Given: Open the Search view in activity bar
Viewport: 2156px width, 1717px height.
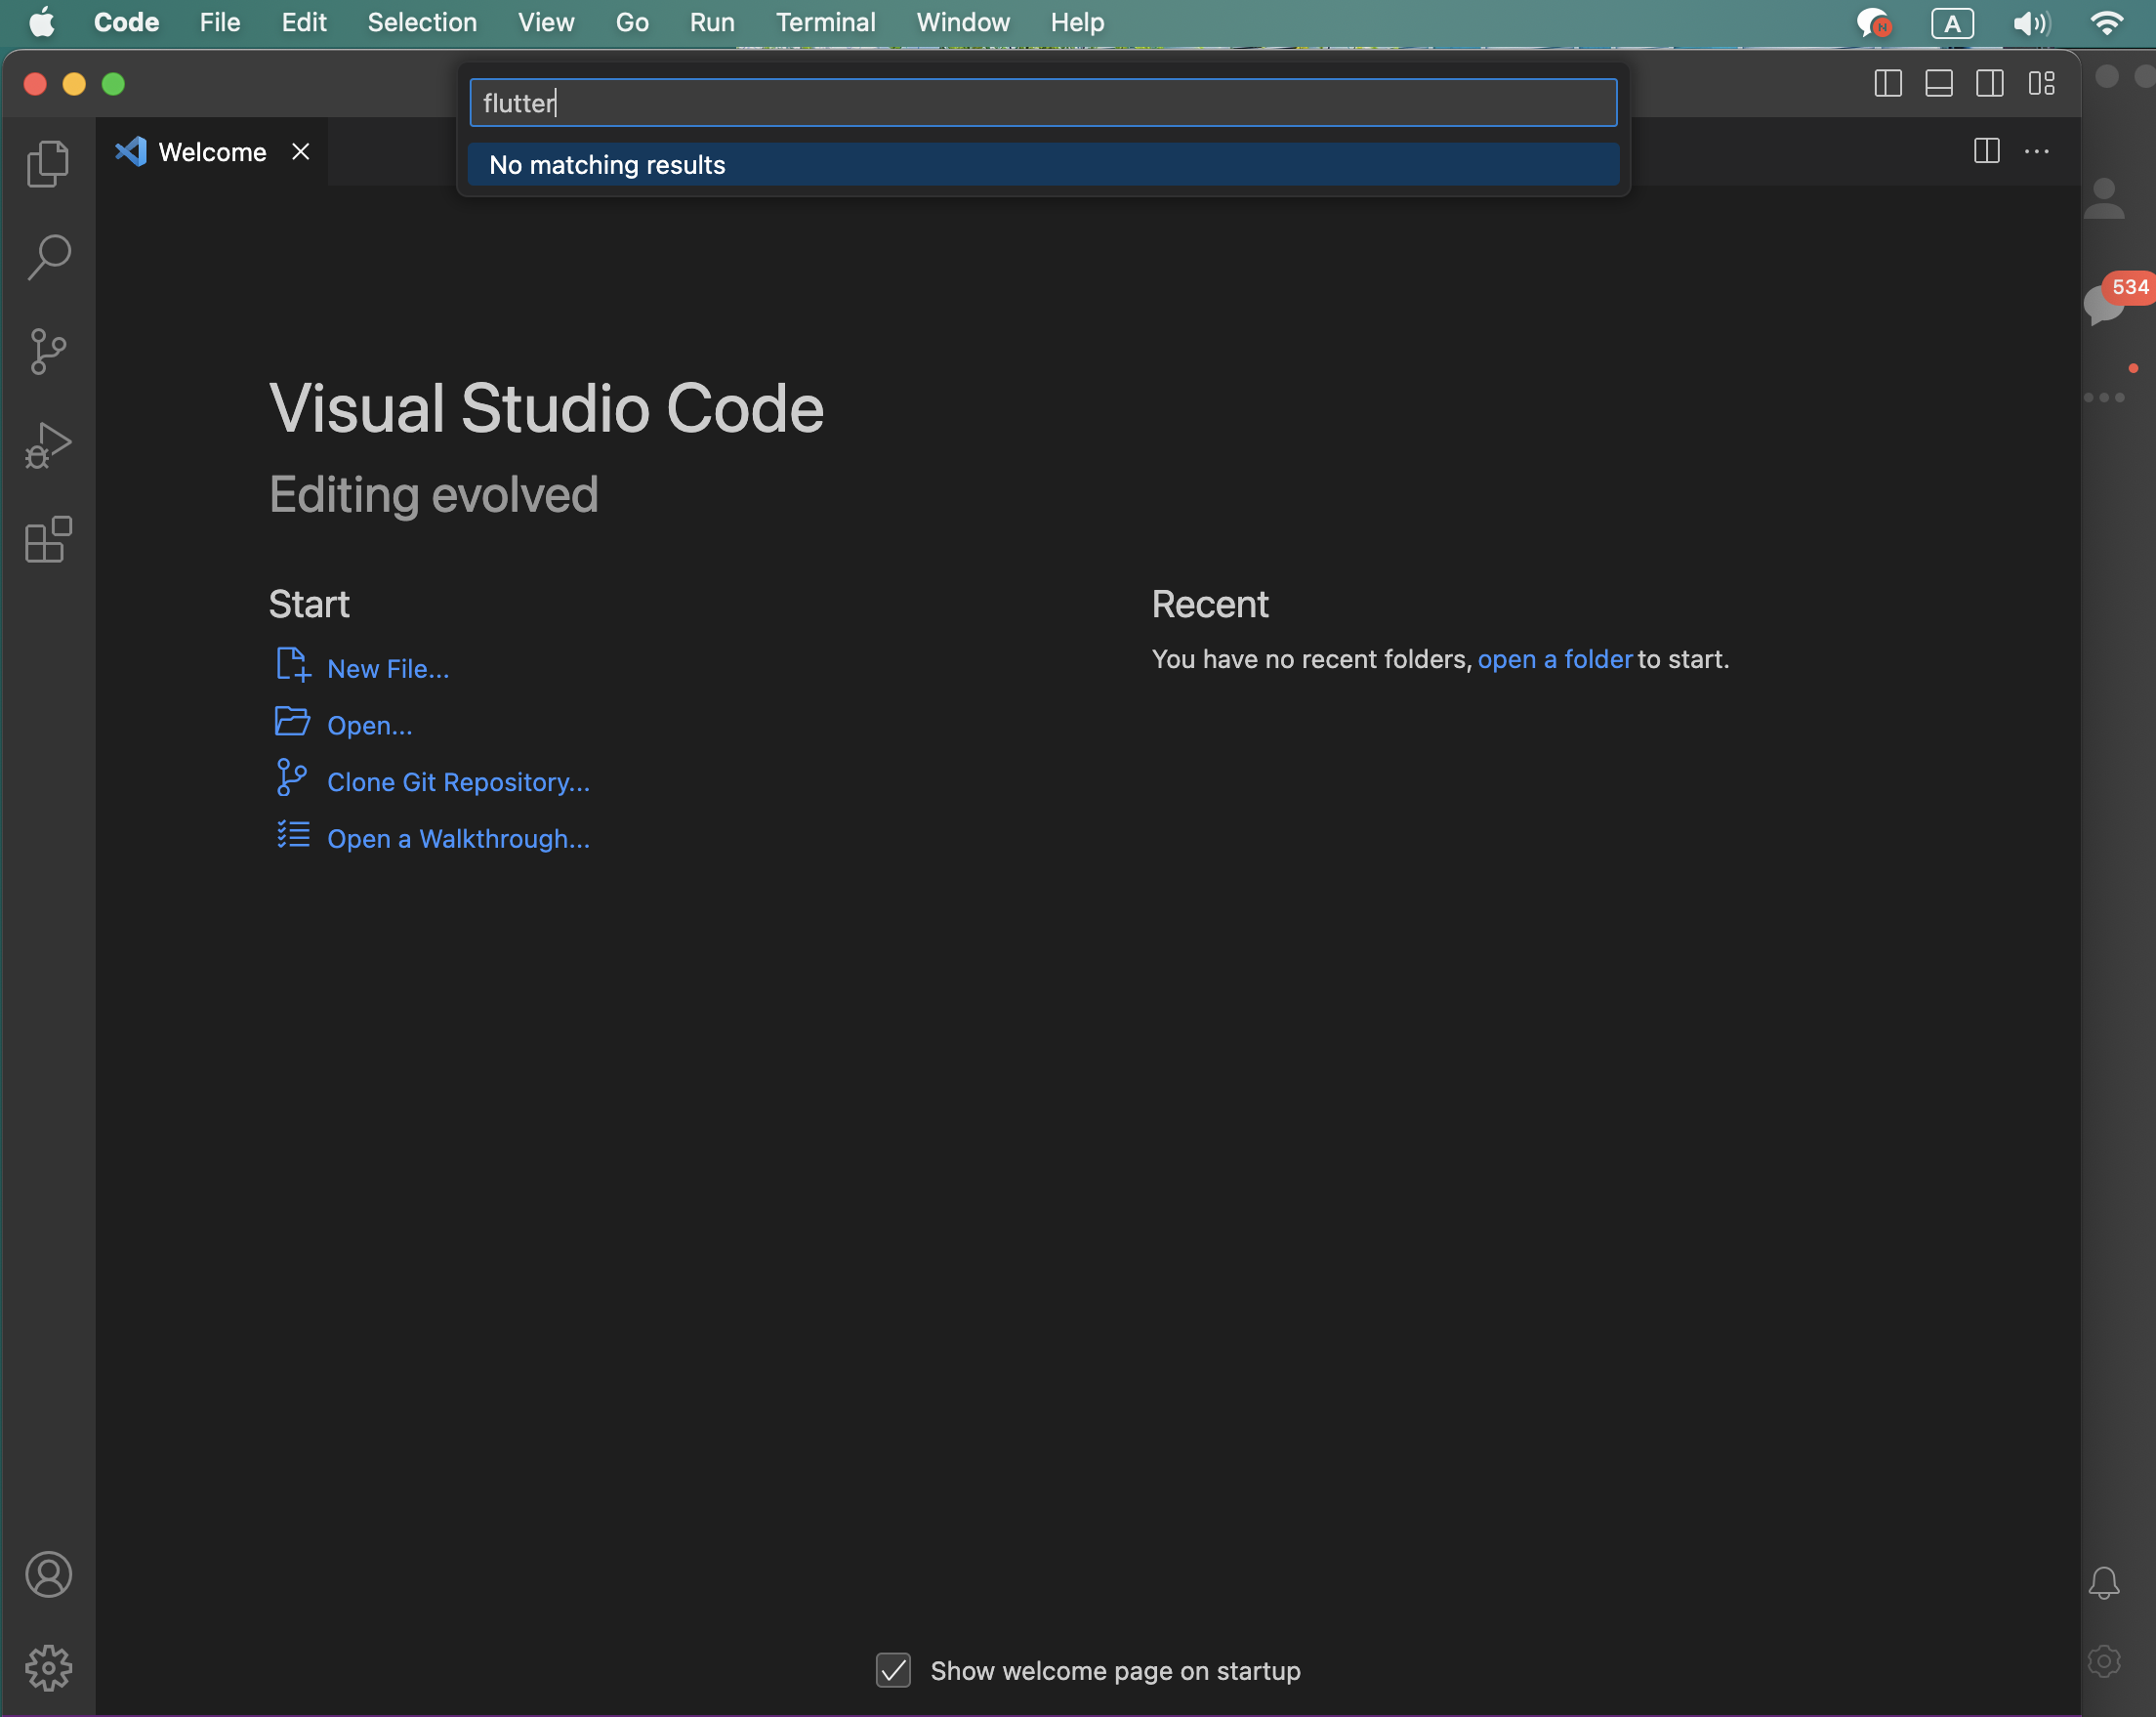Looking at the screenshot, I should [48, 257].
